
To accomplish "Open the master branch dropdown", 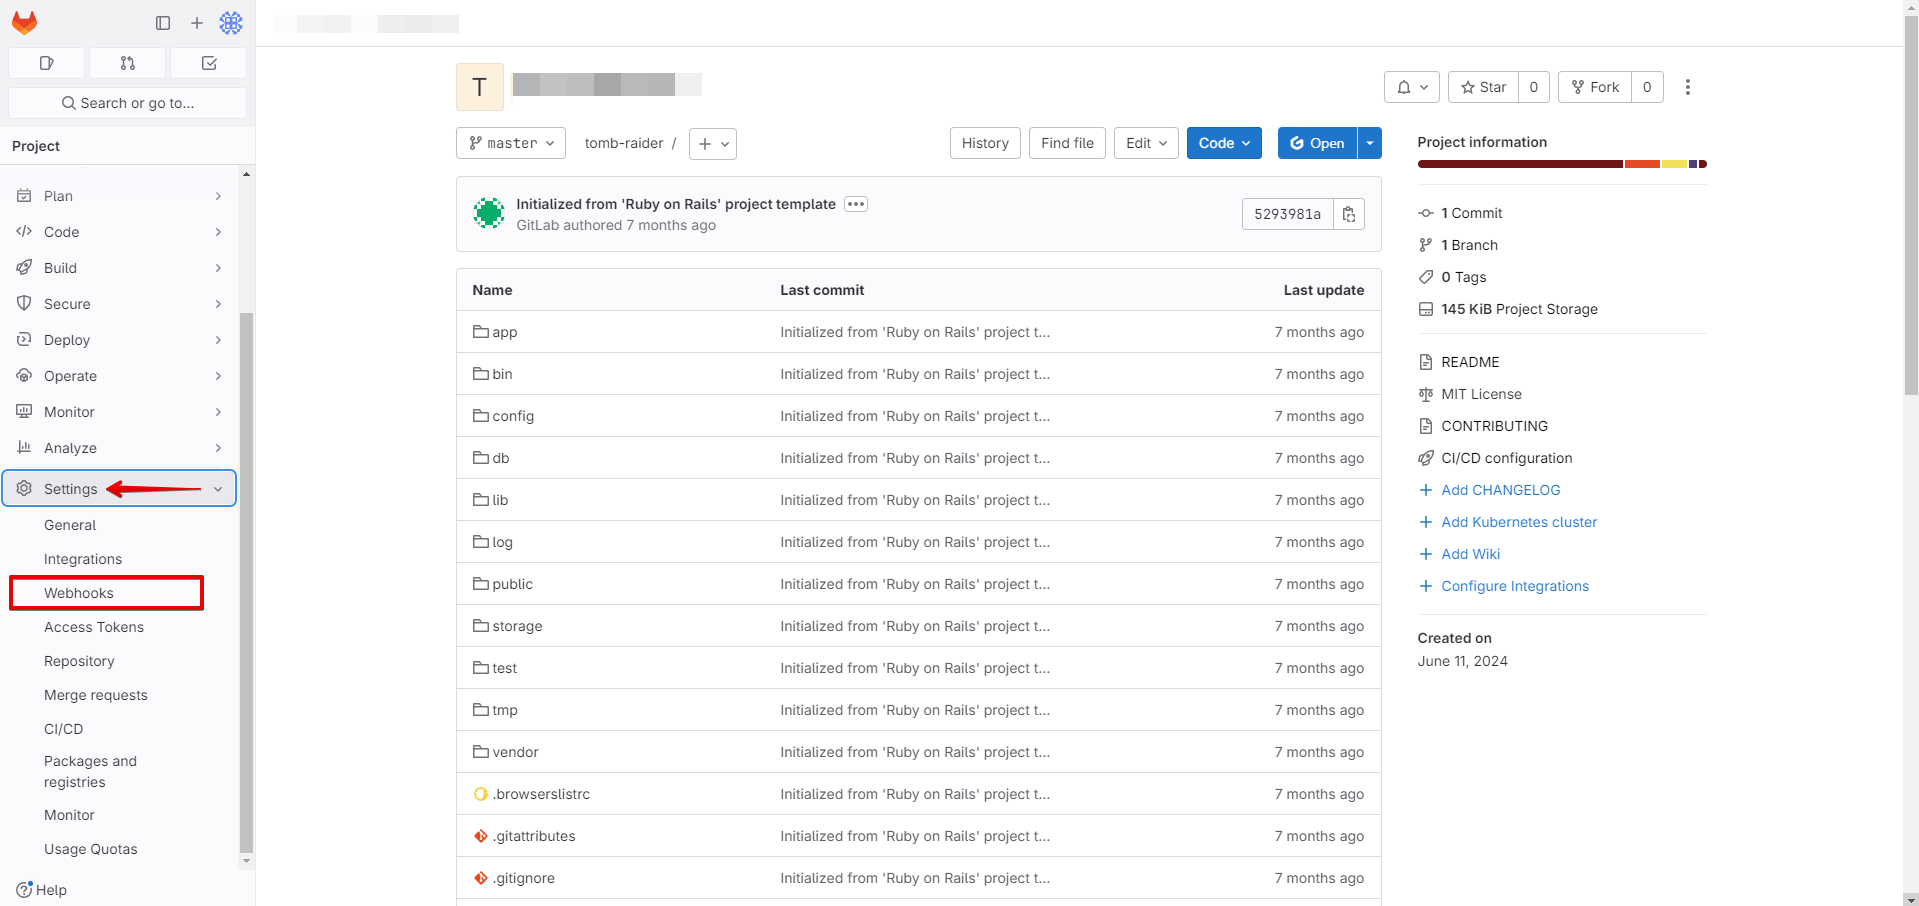I will [510, 143].
